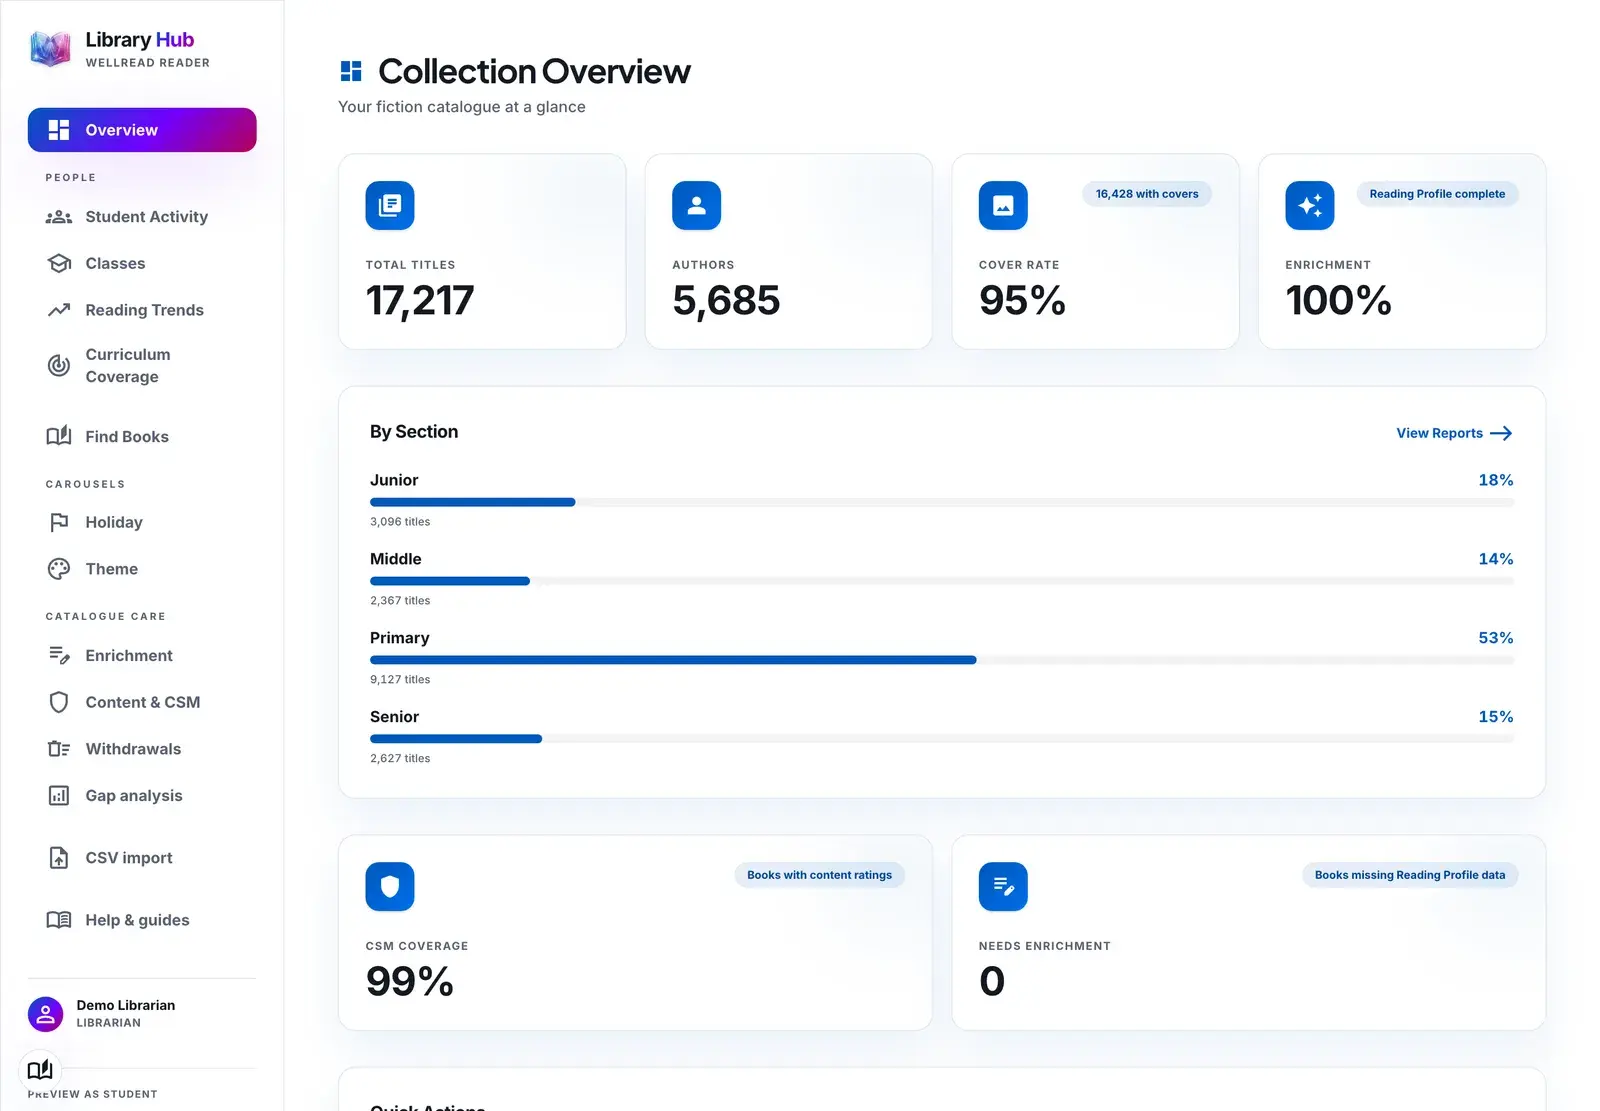This screenshot has height=1111, width=1600.
Task: Click the Middle section progress bar
Action: pos(942,581)
